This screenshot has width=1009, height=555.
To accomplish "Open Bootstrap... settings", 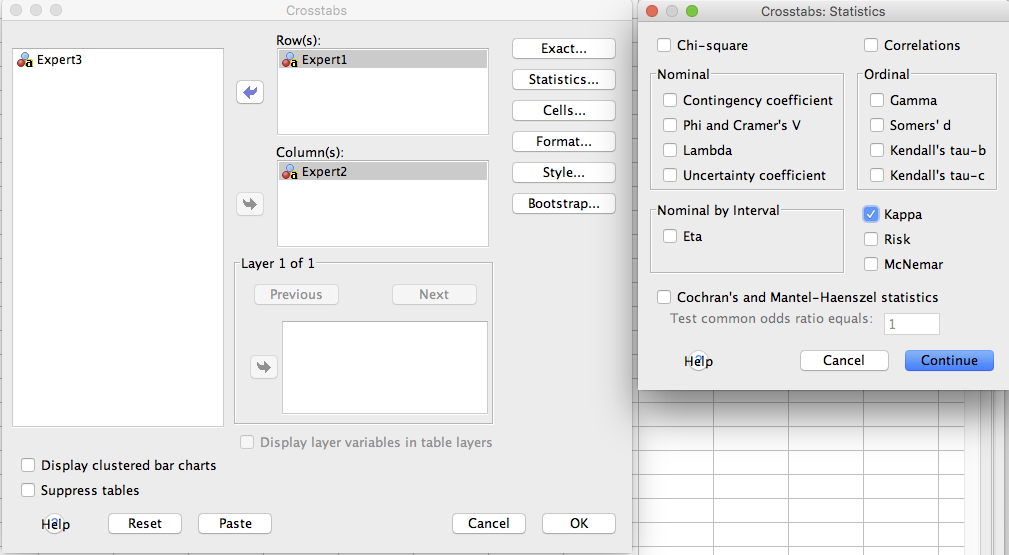I will pos(564,203).
